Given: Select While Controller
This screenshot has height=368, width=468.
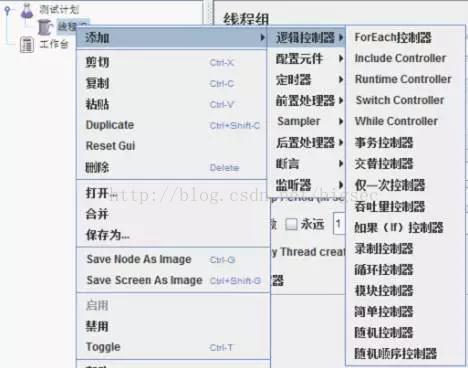Looking at the screenshot, I should [405, 121].
